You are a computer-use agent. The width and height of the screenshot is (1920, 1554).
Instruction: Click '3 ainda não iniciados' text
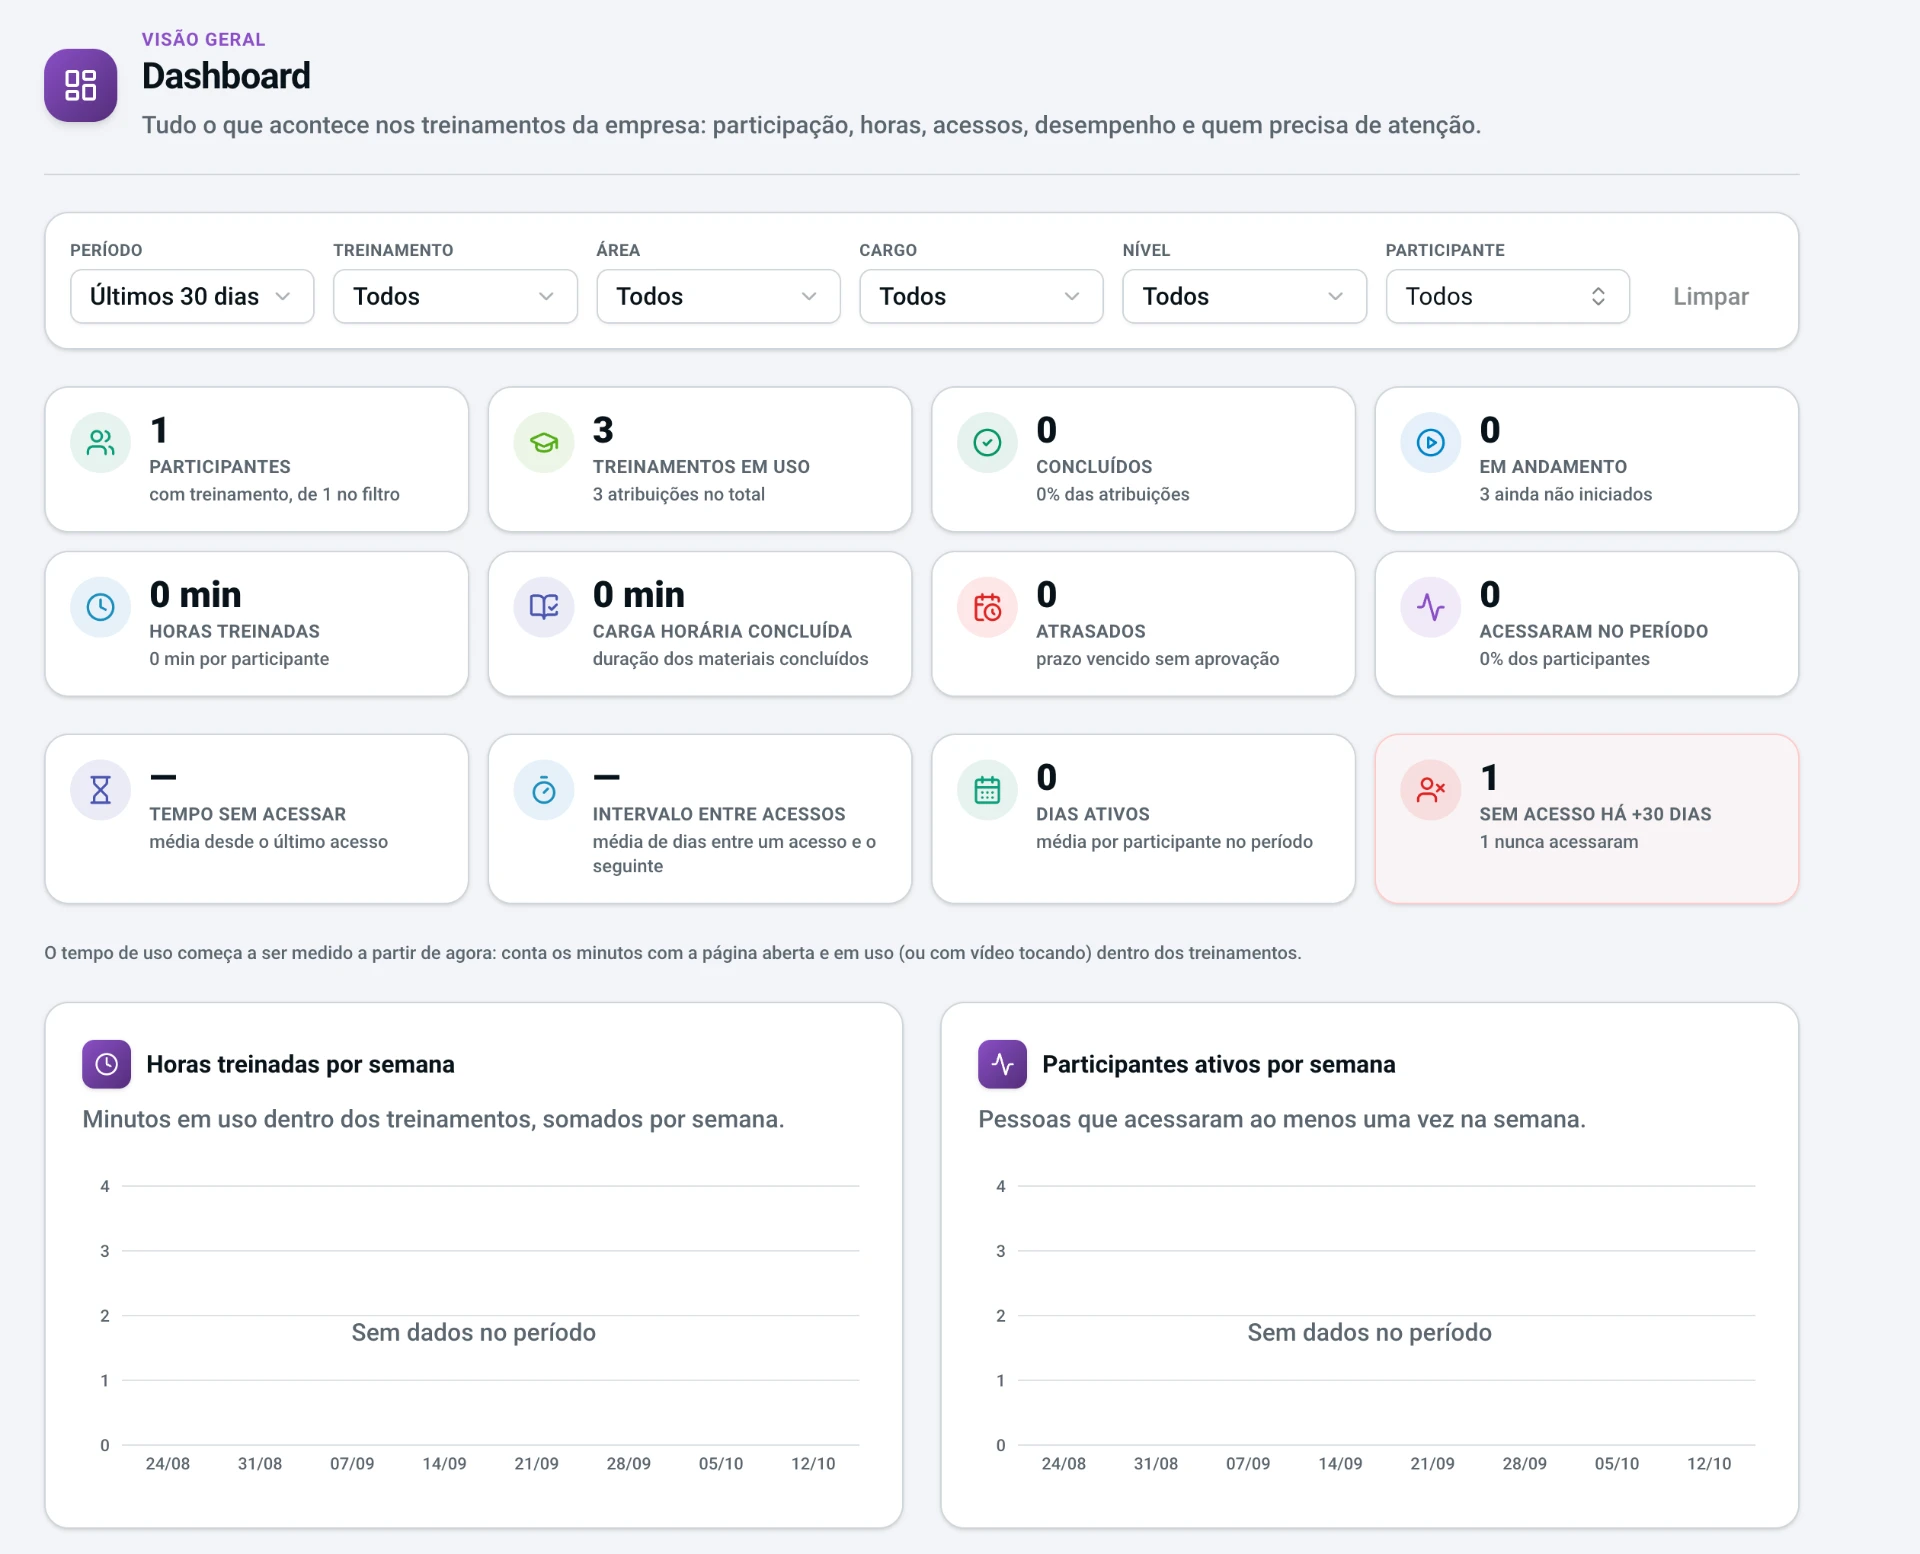(x=1565, y=494)
